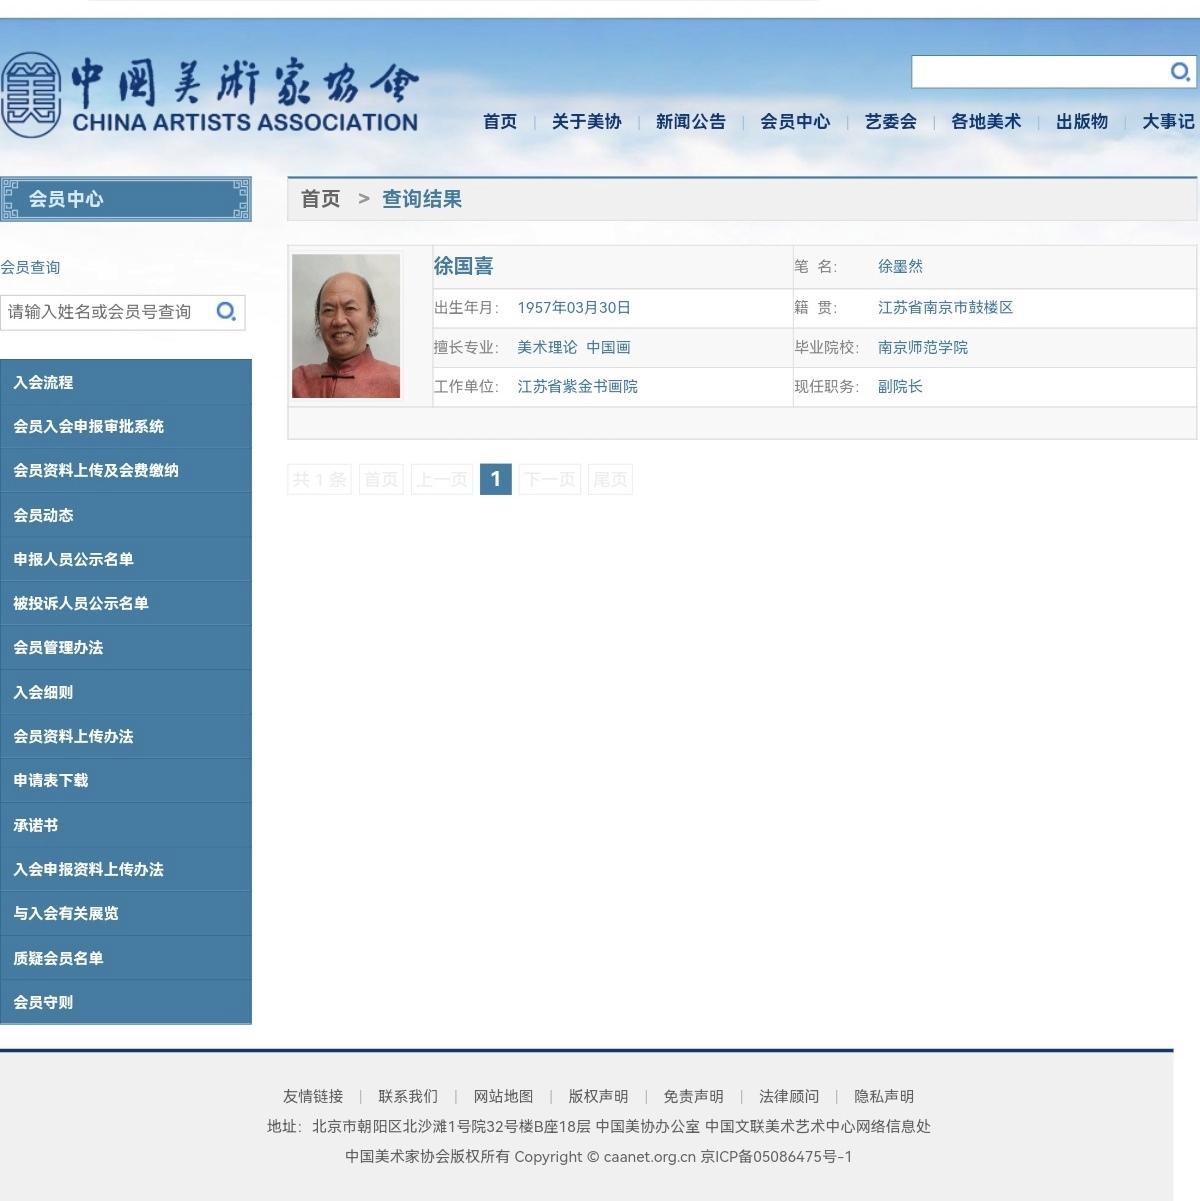Select sidebar item 与入会有关展览
The width and height of the screenshot is (1200, 1201).
126,913
